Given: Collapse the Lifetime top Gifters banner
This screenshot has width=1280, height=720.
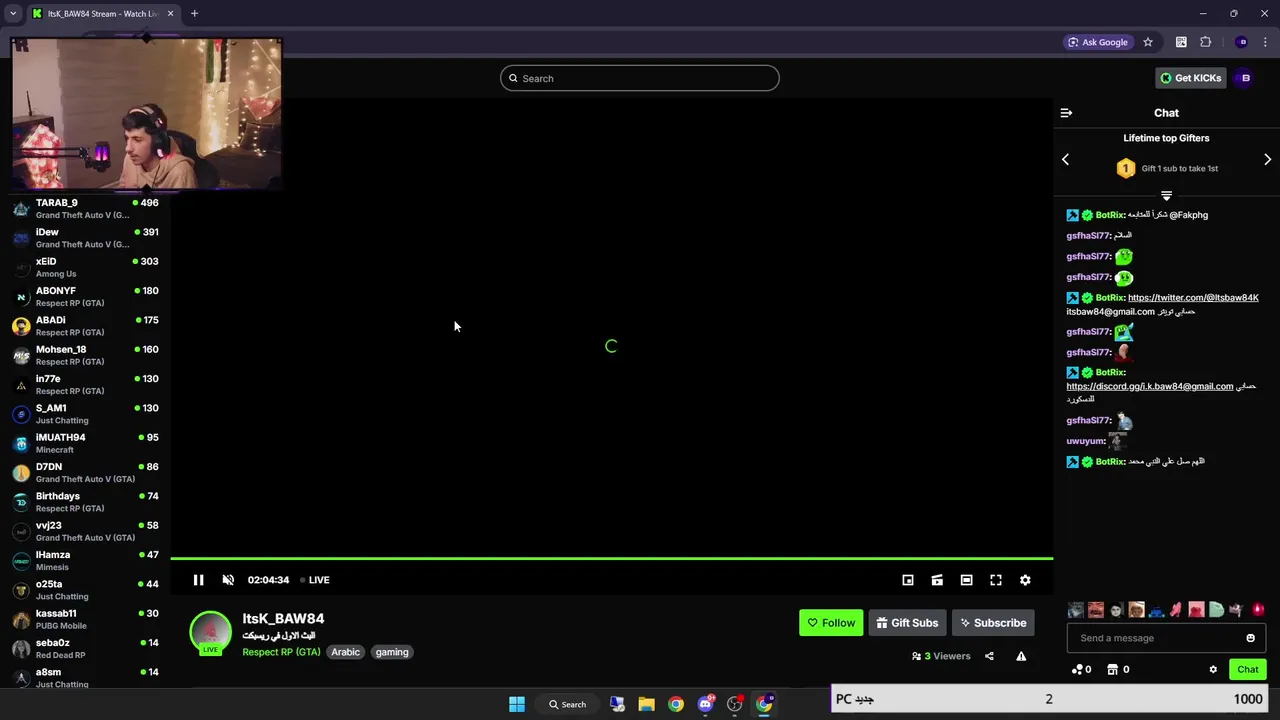Looking at the screenshot, I should [x=1166, y=195].
